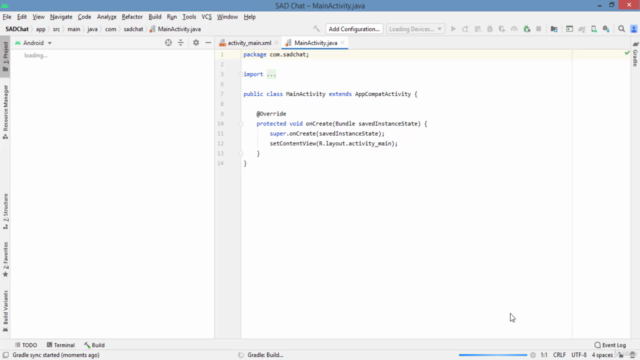Cancel the Gradle build process button
640x360 pixels.
click(x=533, y=355)
